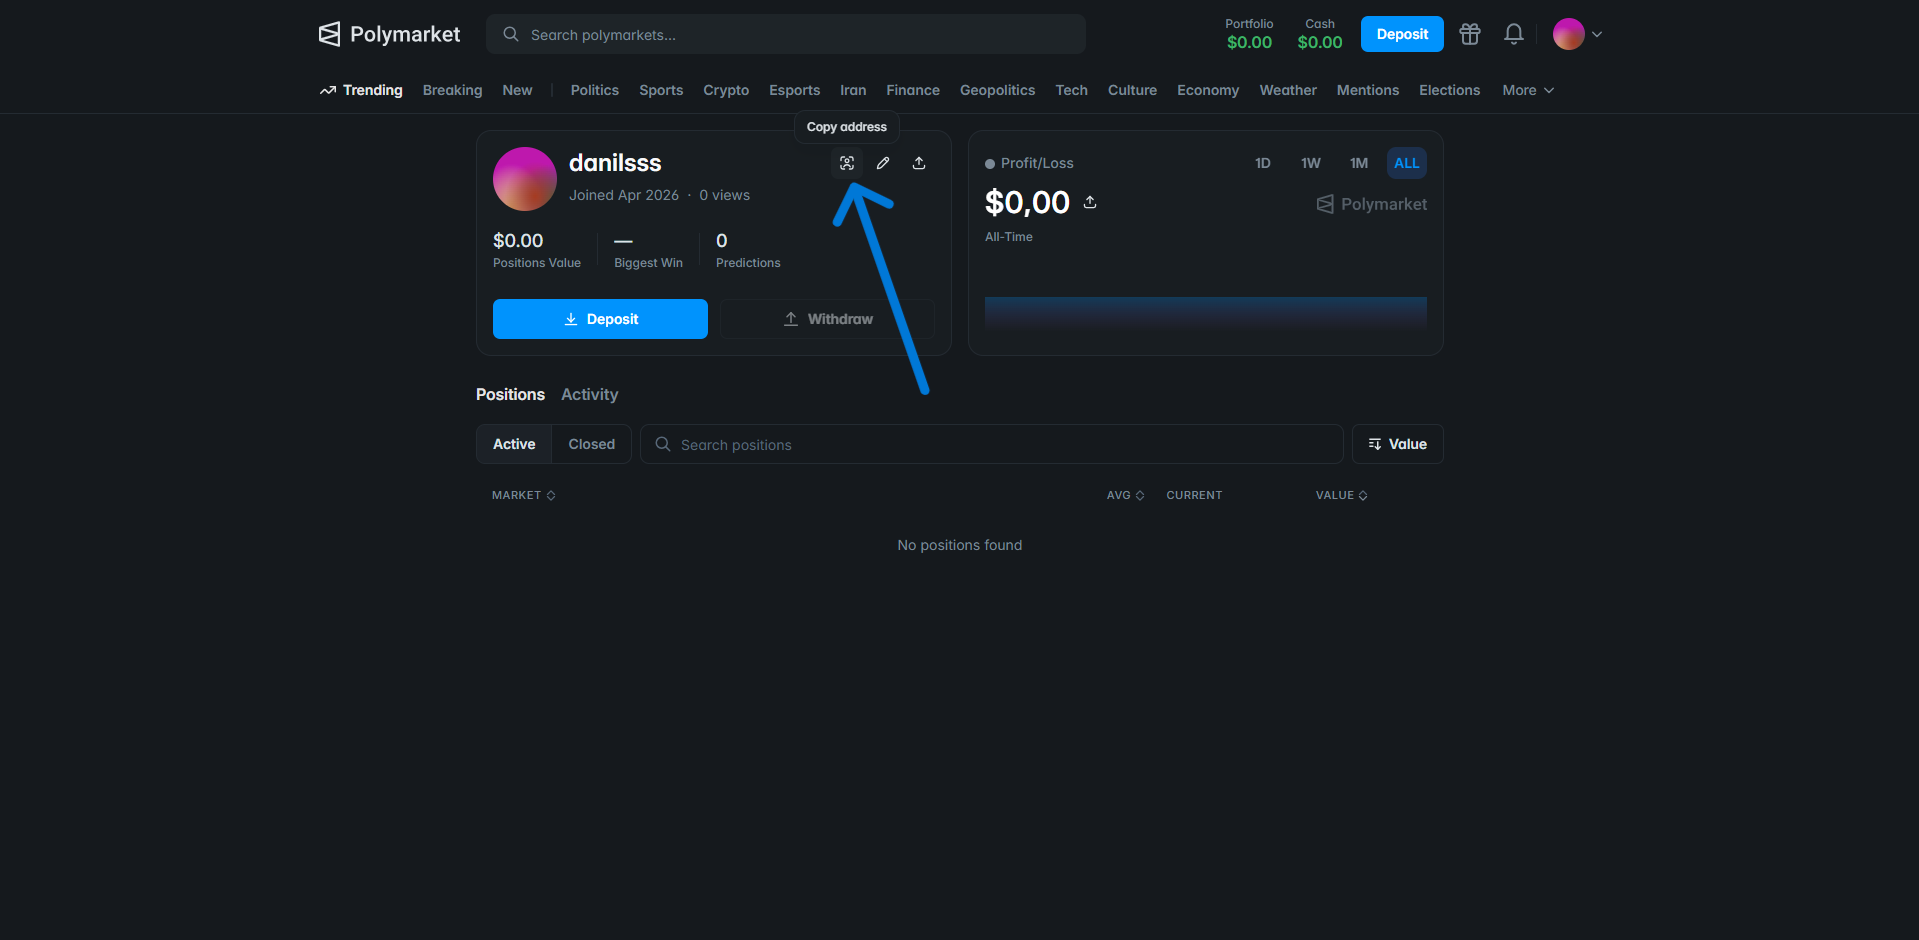This screenshot has width=1919, height=940.
Task: Open the Economy category
Action: (x=1208, y=90)
